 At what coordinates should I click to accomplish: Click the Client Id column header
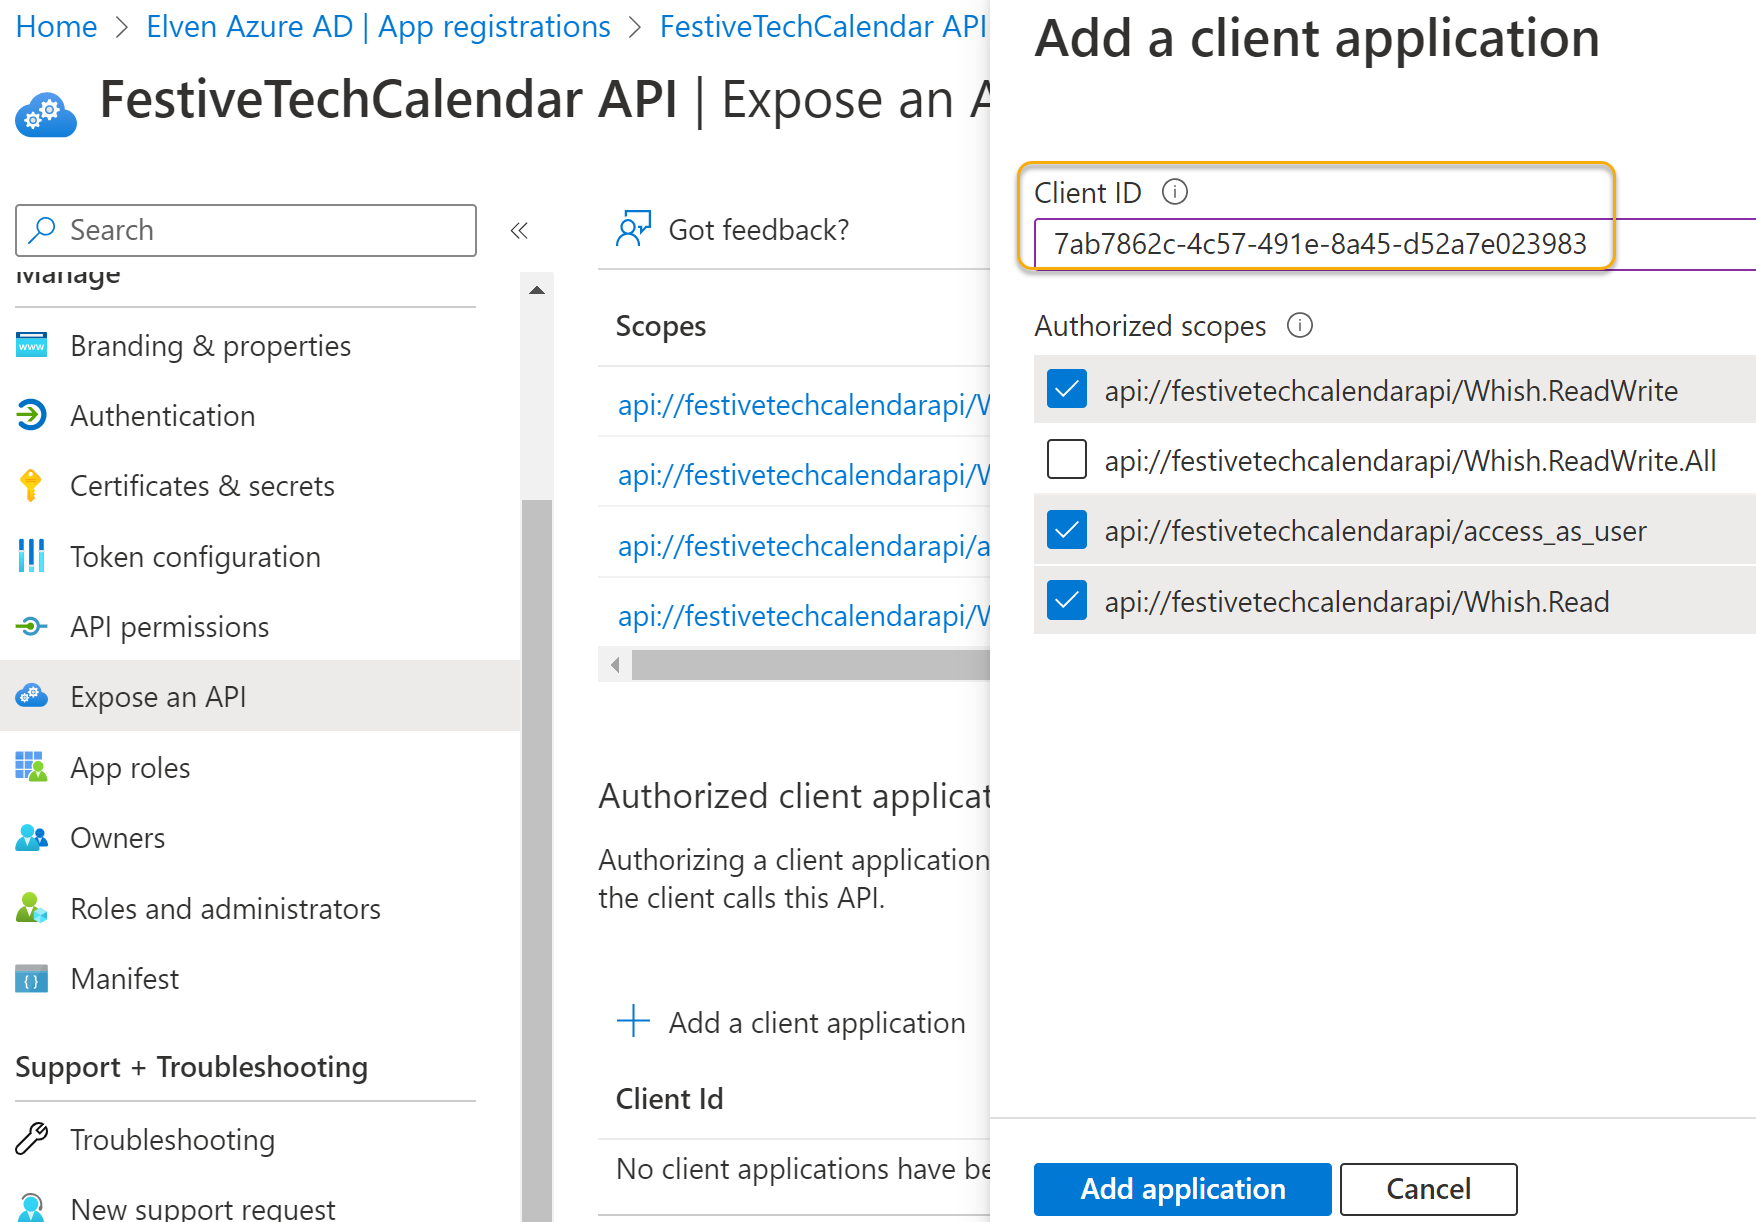669,1099
